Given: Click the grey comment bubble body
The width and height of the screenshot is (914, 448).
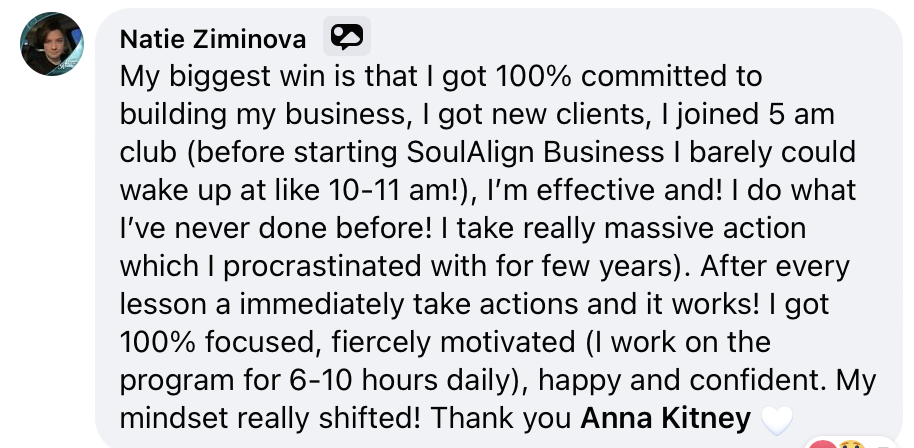Looking at the screenshot, I should pyautogui.click(x=499, y=228).
